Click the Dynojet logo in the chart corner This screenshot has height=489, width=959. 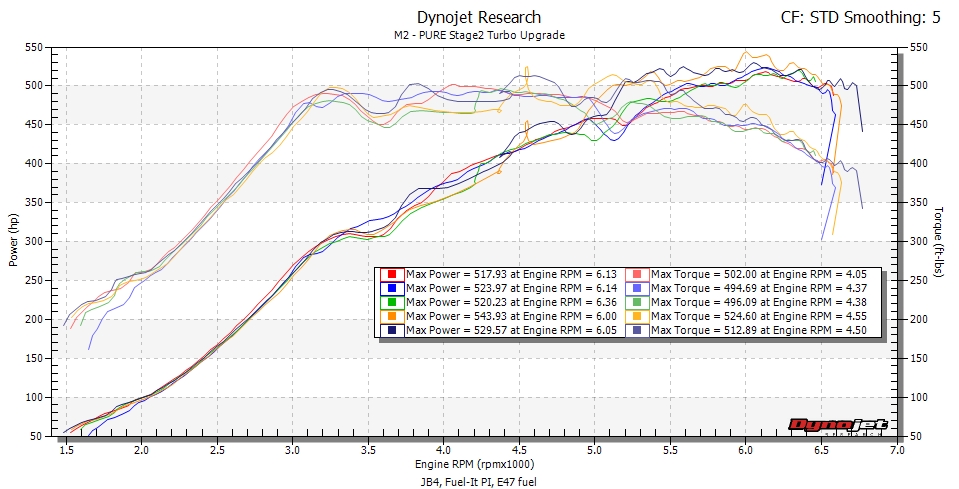(838, 425)
